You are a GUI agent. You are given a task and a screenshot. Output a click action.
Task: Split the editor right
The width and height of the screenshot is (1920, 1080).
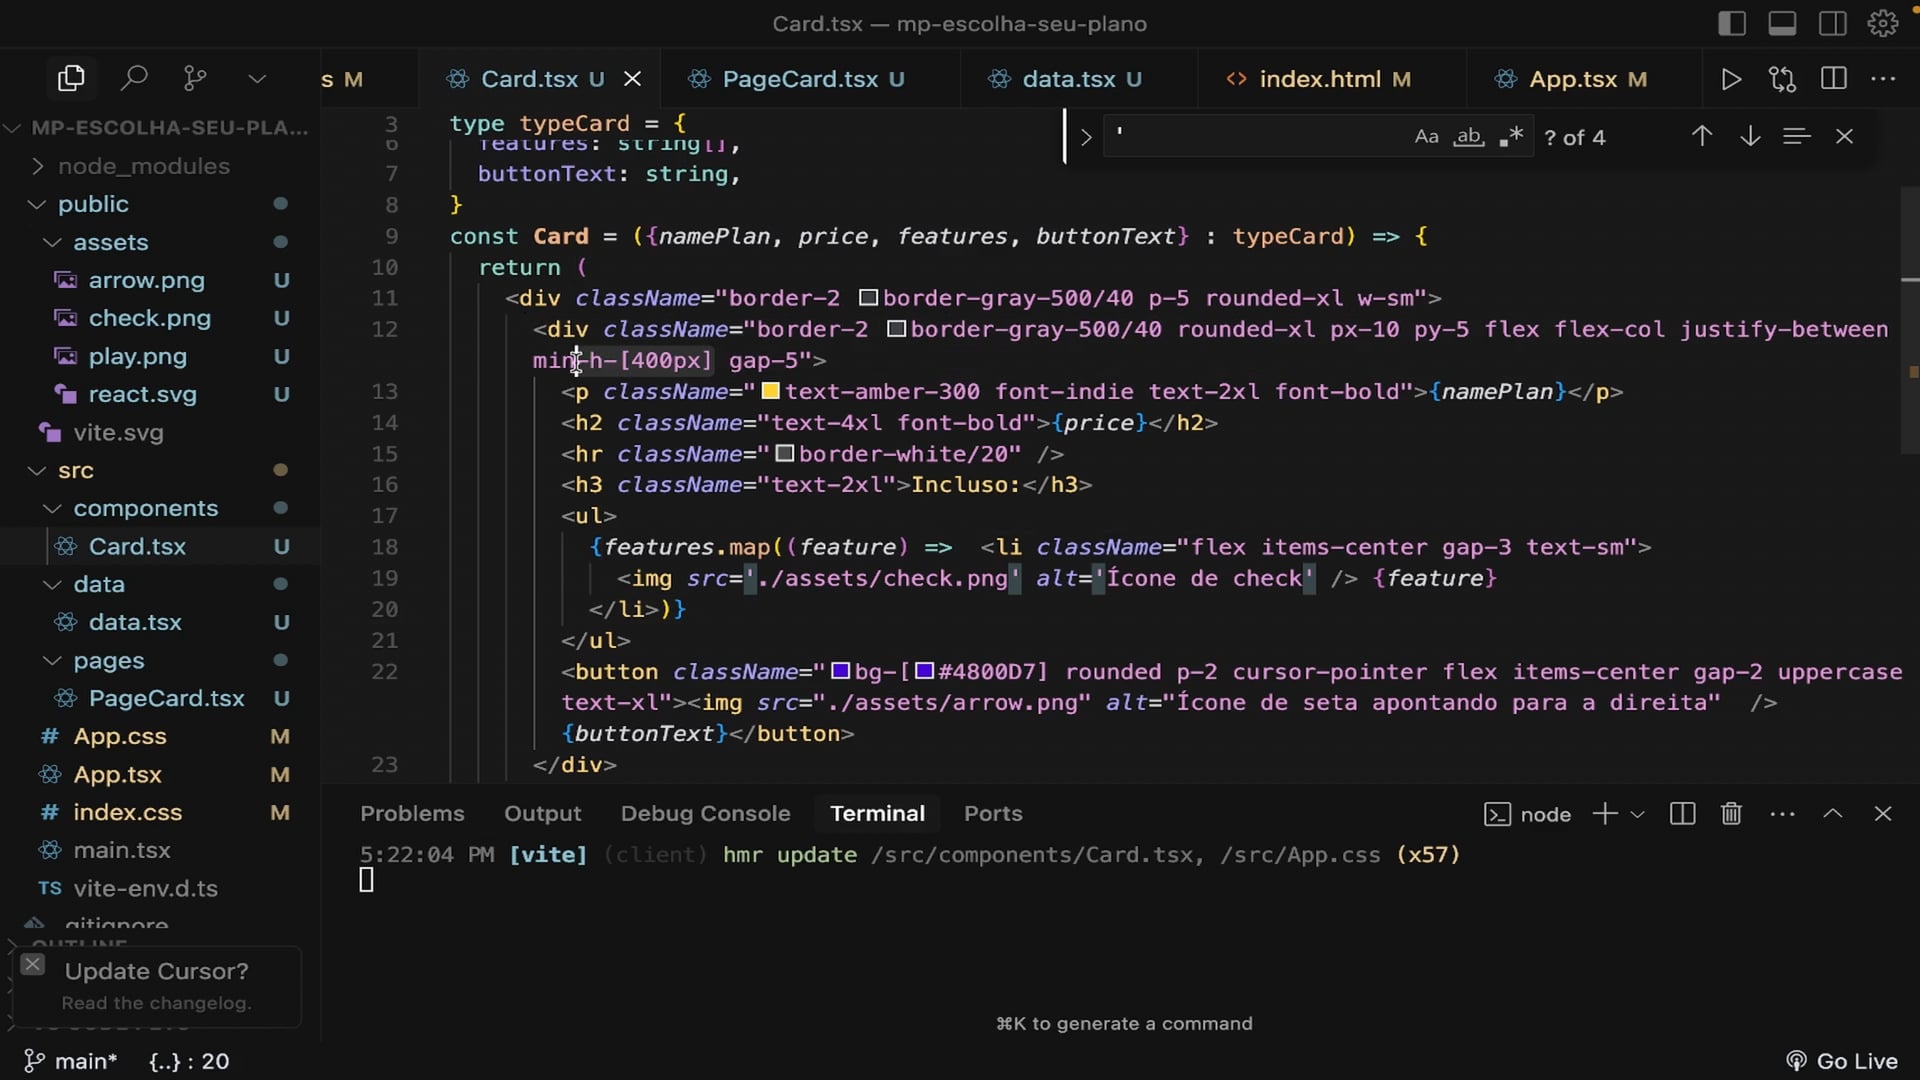[x=1833, y=79]
